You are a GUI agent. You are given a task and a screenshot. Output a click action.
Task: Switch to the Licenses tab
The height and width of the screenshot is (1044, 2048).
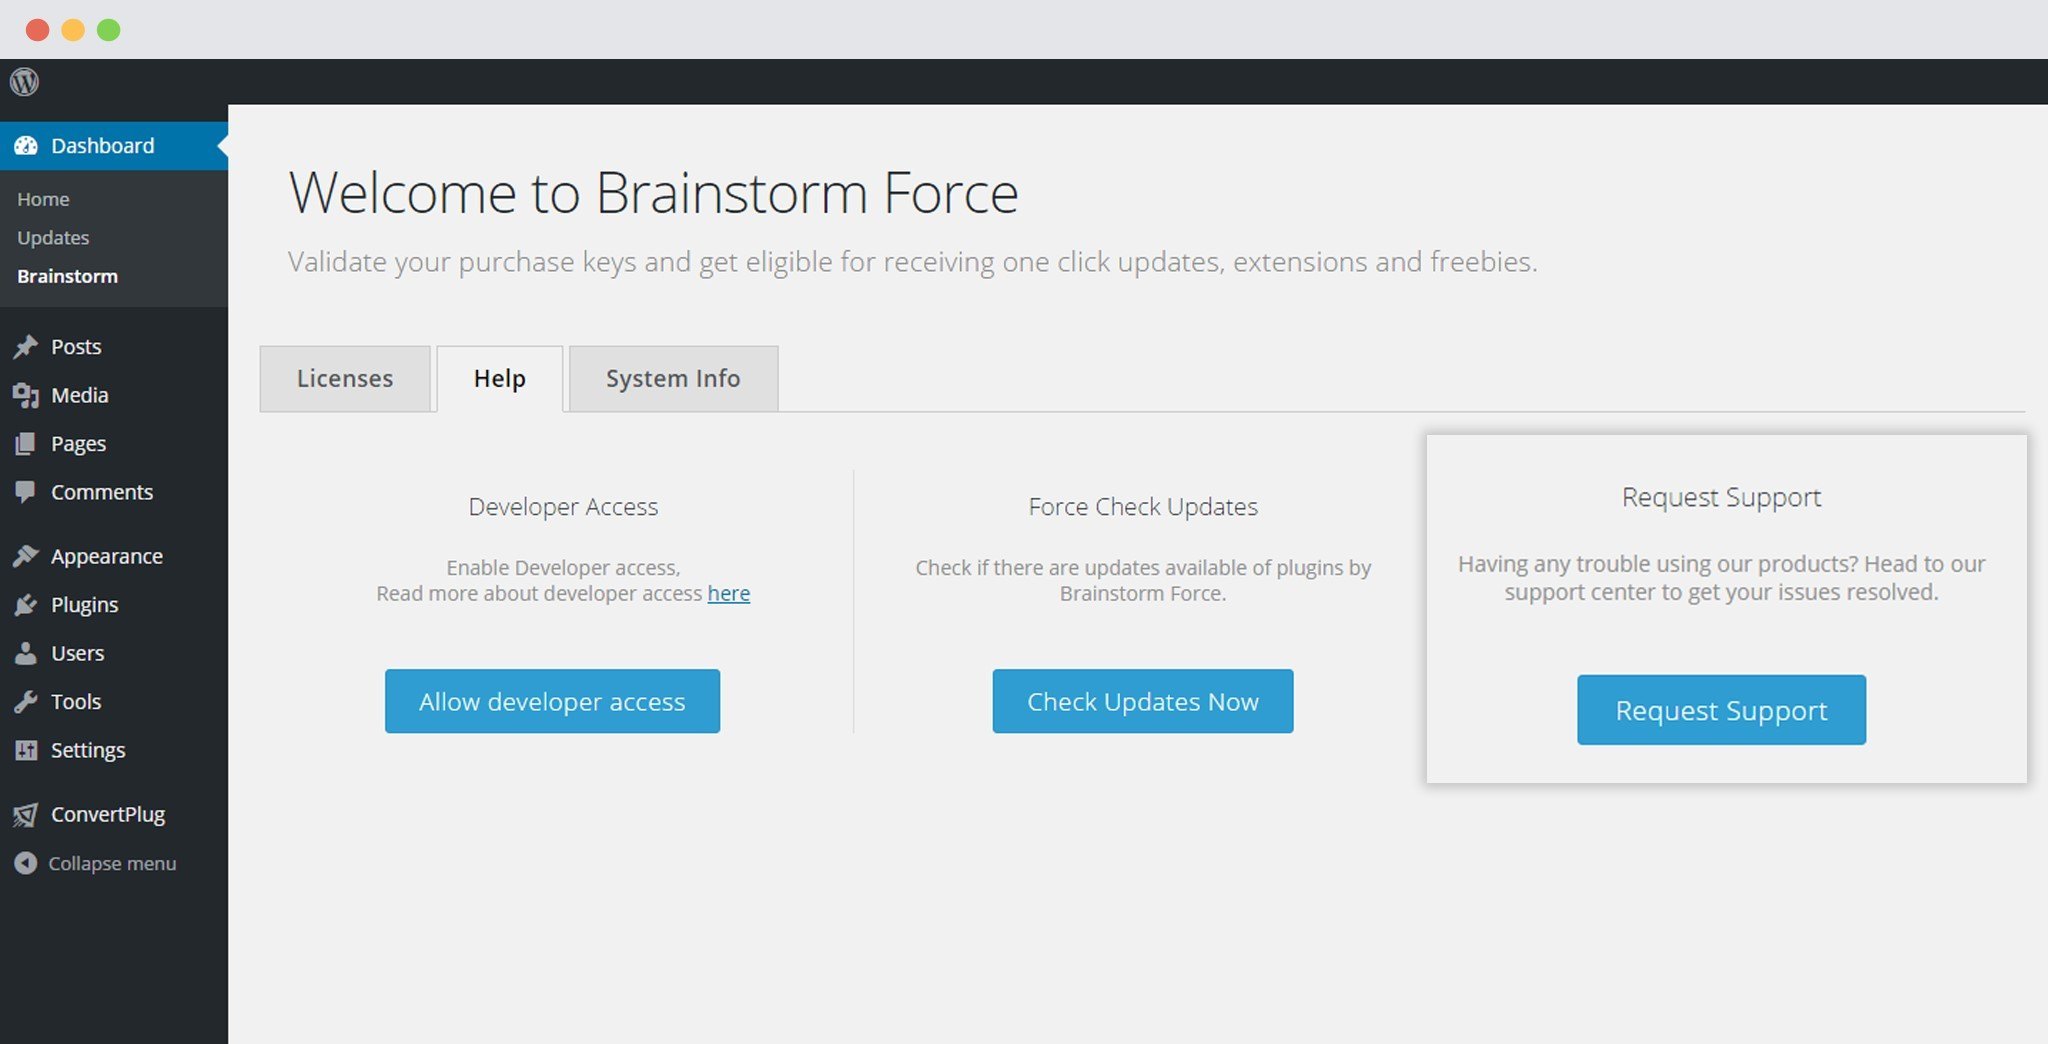click(x=345, y=379)
